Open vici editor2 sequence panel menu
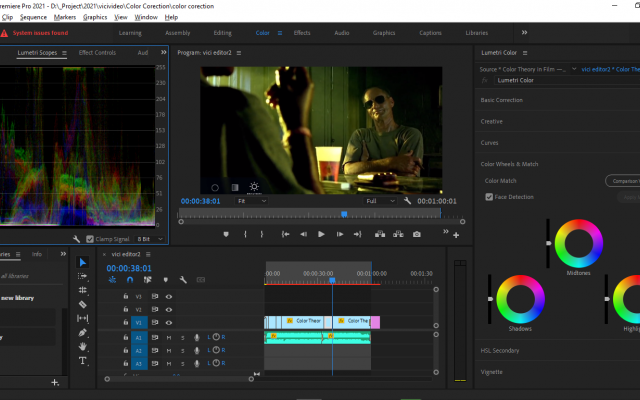Screen dimensions: 640x400 [x=148, y=254]
